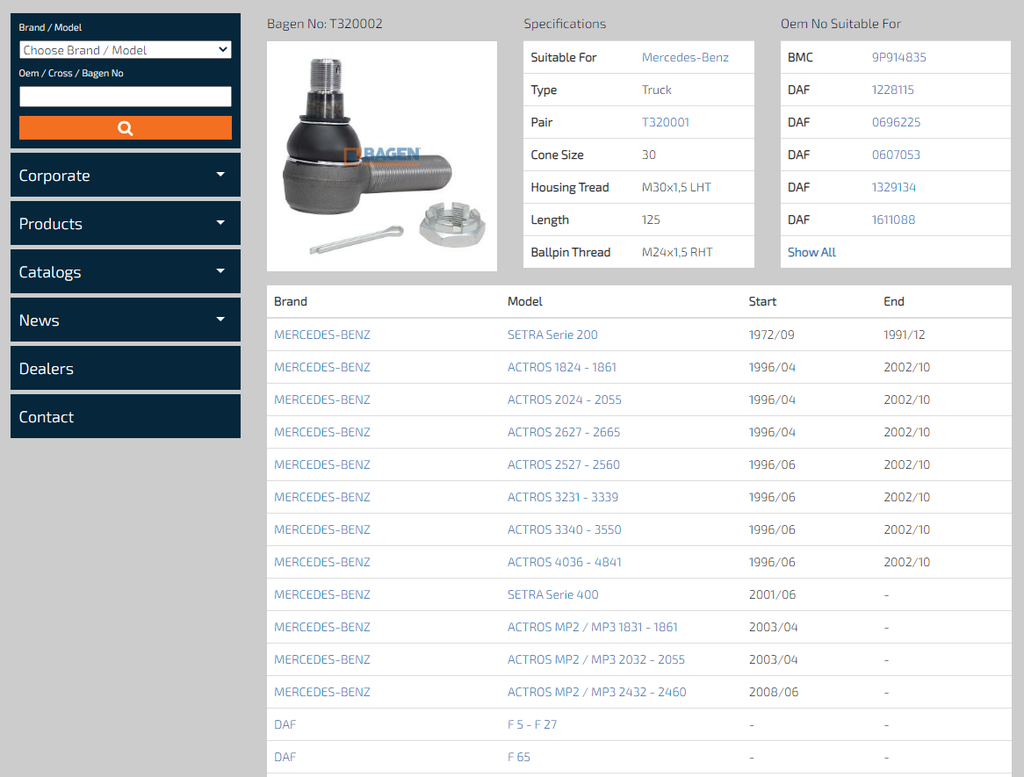Open ACTROS MP2 / MP3 2432 - 2460 link
1024x777 pixels.
coord(597,692)
